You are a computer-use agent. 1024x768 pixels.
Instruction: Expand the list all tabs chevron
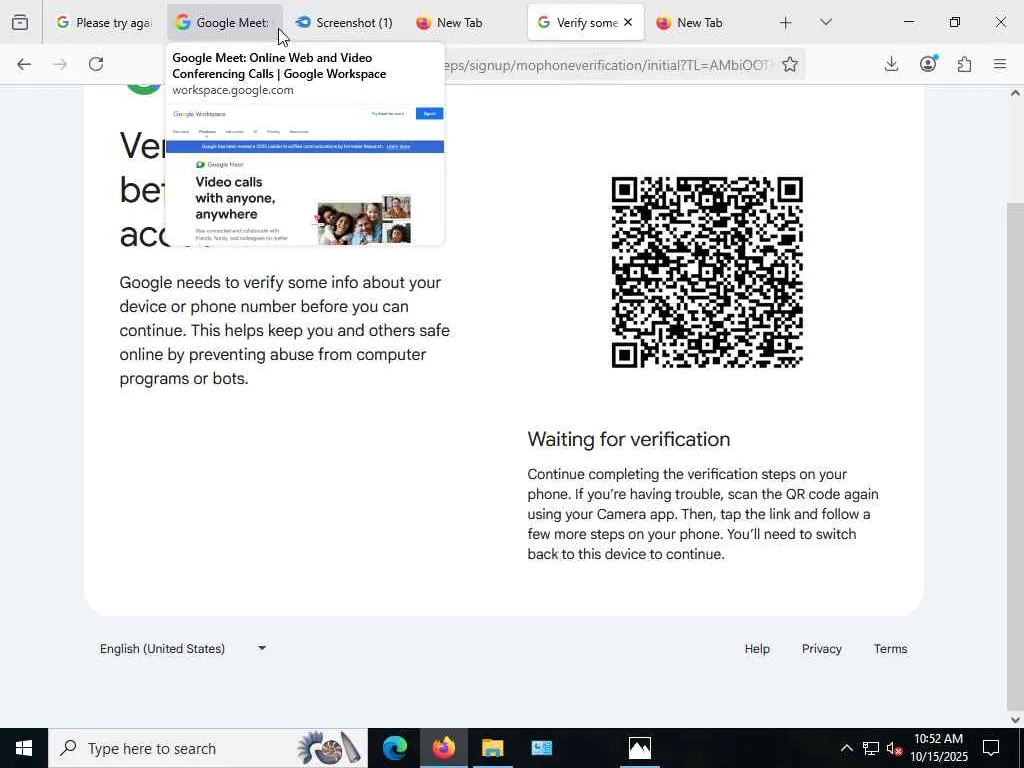[x=826, y=22]
